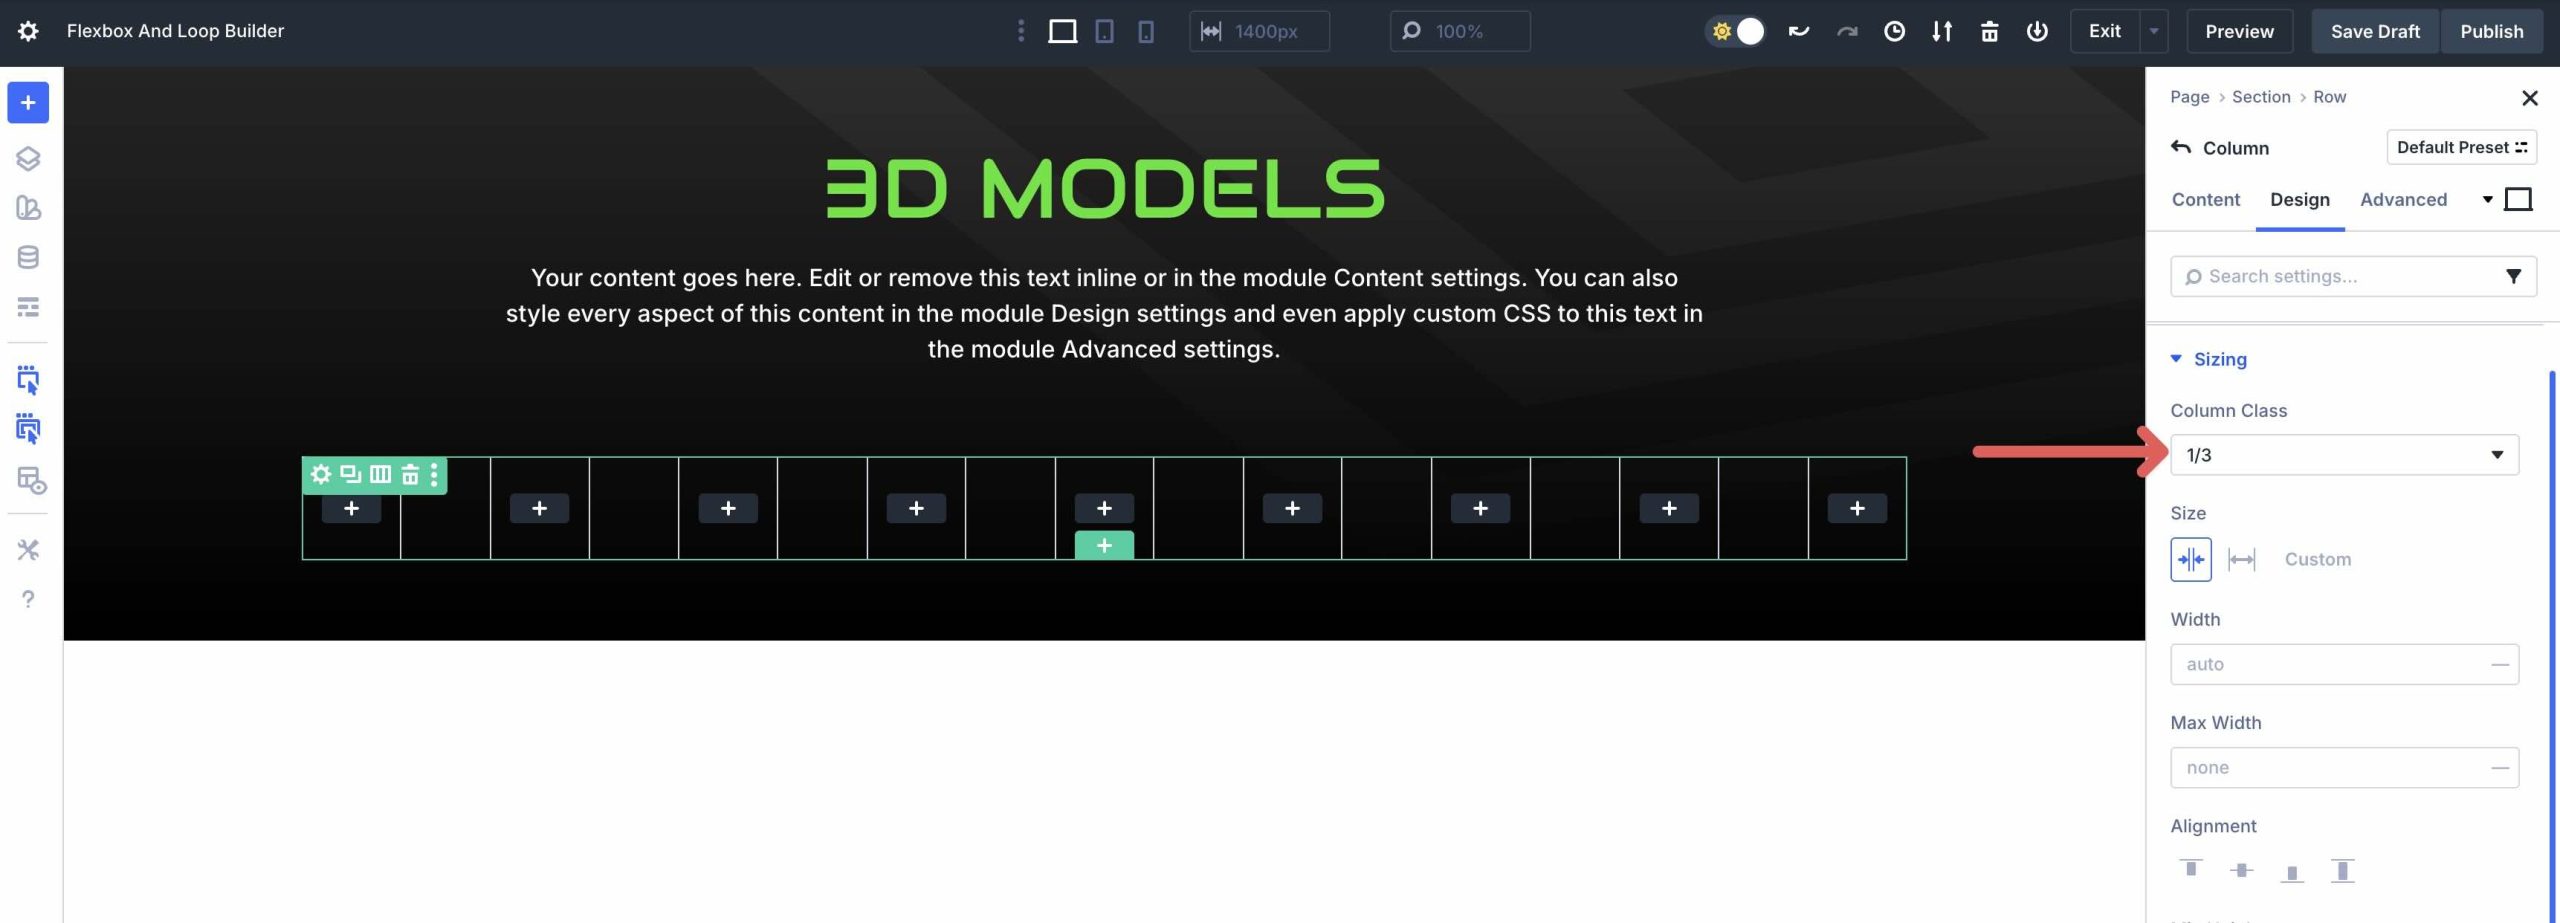This screenshot has width=2560, height=923.
Task: Switch to the Advanced tab
Action: (x=2404, y=199)
